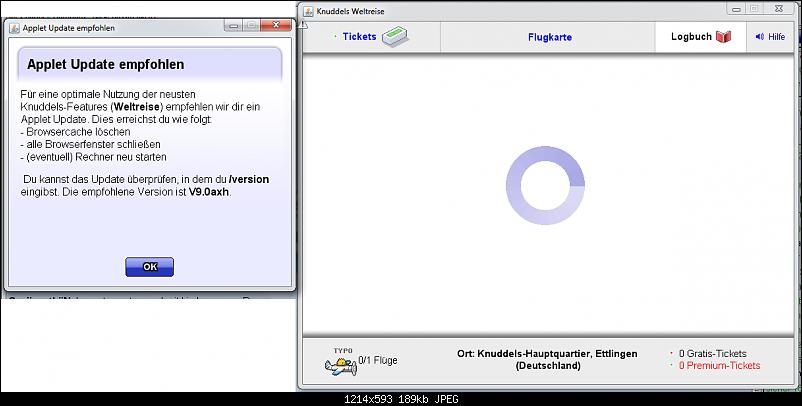
Task: Close the Applet Update dialog window
Action: [x=276, y=25]
